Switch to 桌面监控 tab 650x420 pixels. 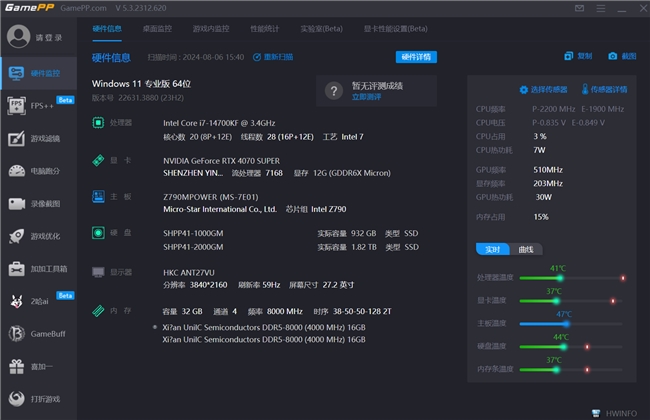point(157,29)
